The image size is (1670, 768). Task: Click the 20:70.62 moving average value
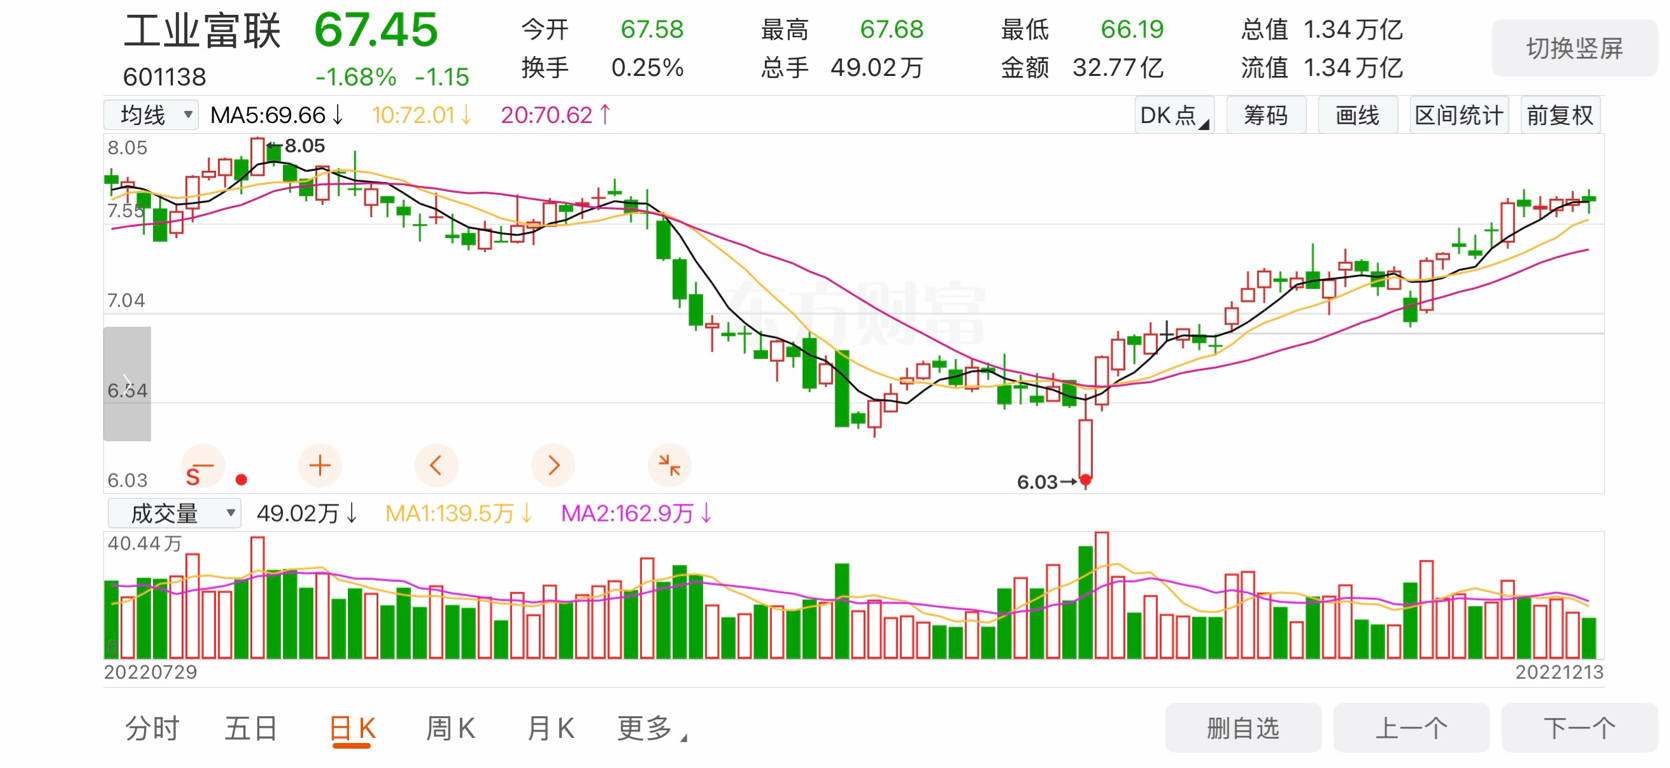click(x=556, y=115)
